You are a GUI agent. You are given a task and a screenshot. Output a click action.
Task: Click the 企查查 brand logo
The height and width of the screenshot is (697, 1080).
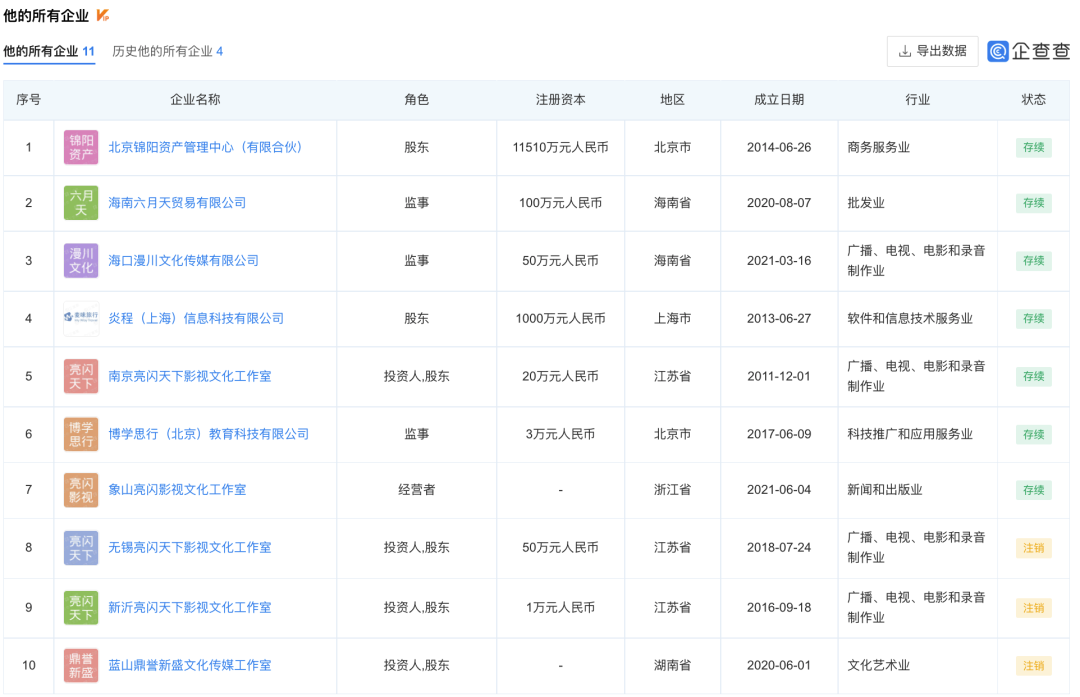tap(1028, 51)
